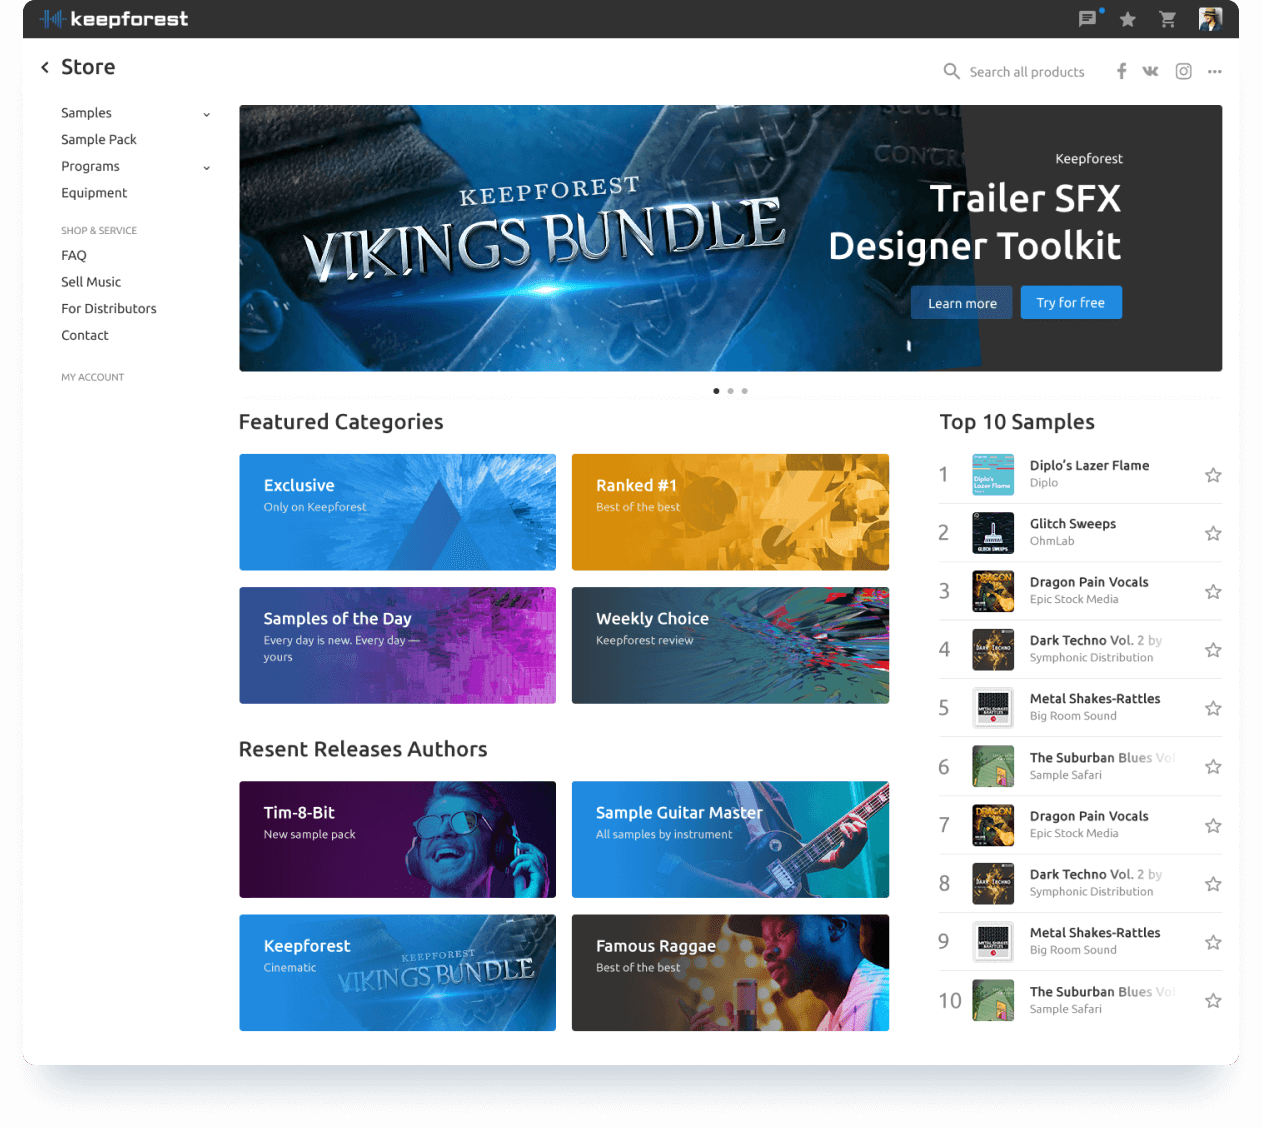Image resolution: width=1262 pixels, height=1128 pixels.
Task: Open the more options ellipsis
Action: coord(1215,71)
